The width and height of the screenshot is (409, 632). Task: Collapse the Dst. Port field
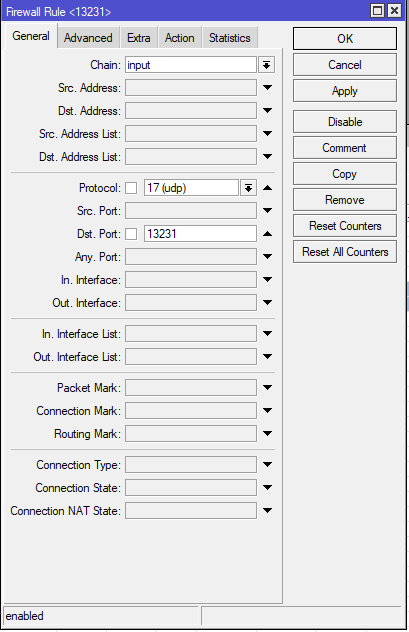click(x=268, y=234)
